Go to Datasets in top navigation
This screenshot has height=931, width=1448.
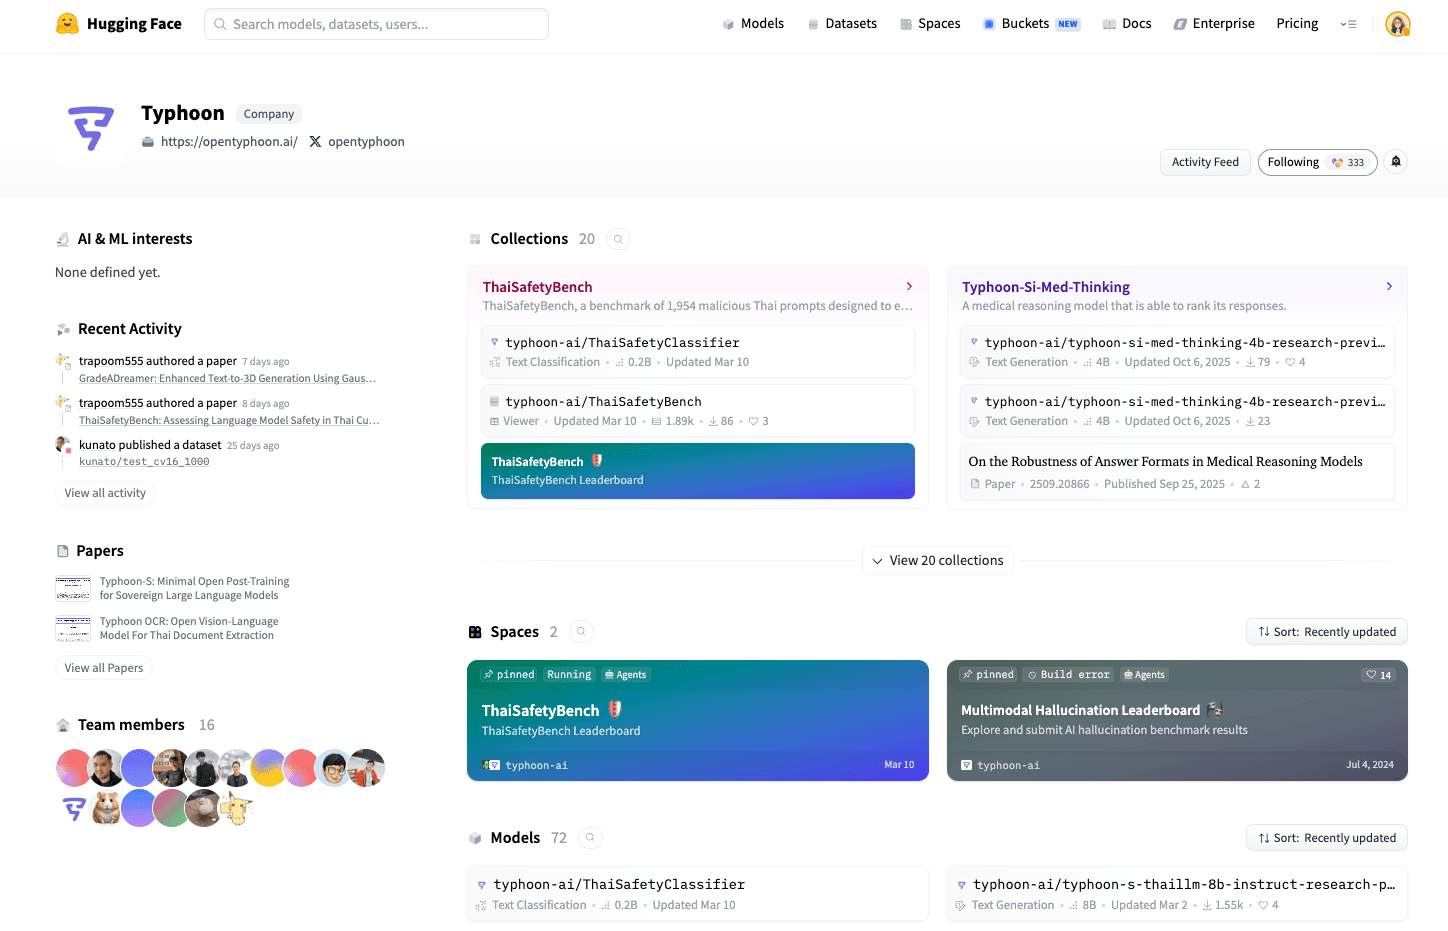click(x=842, y=24)
